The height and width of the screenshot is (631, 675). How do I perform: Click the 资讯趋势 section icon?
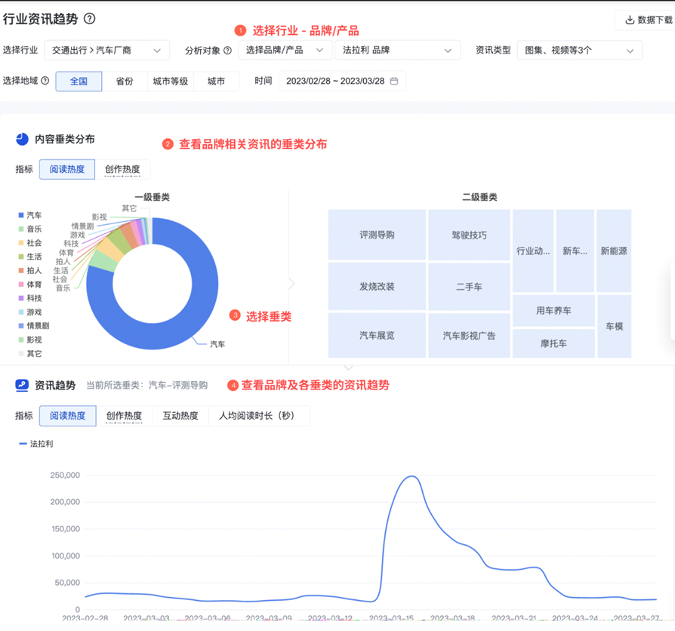[x=22, y=385]
